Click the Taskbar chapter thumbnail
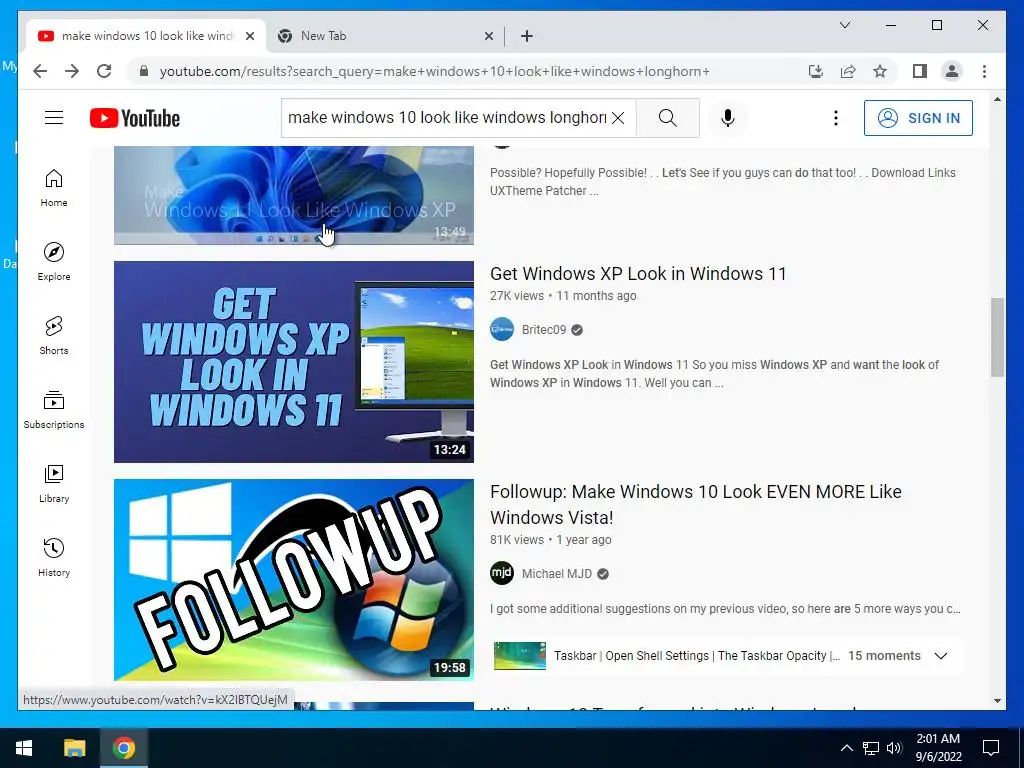 coord(520,656)
